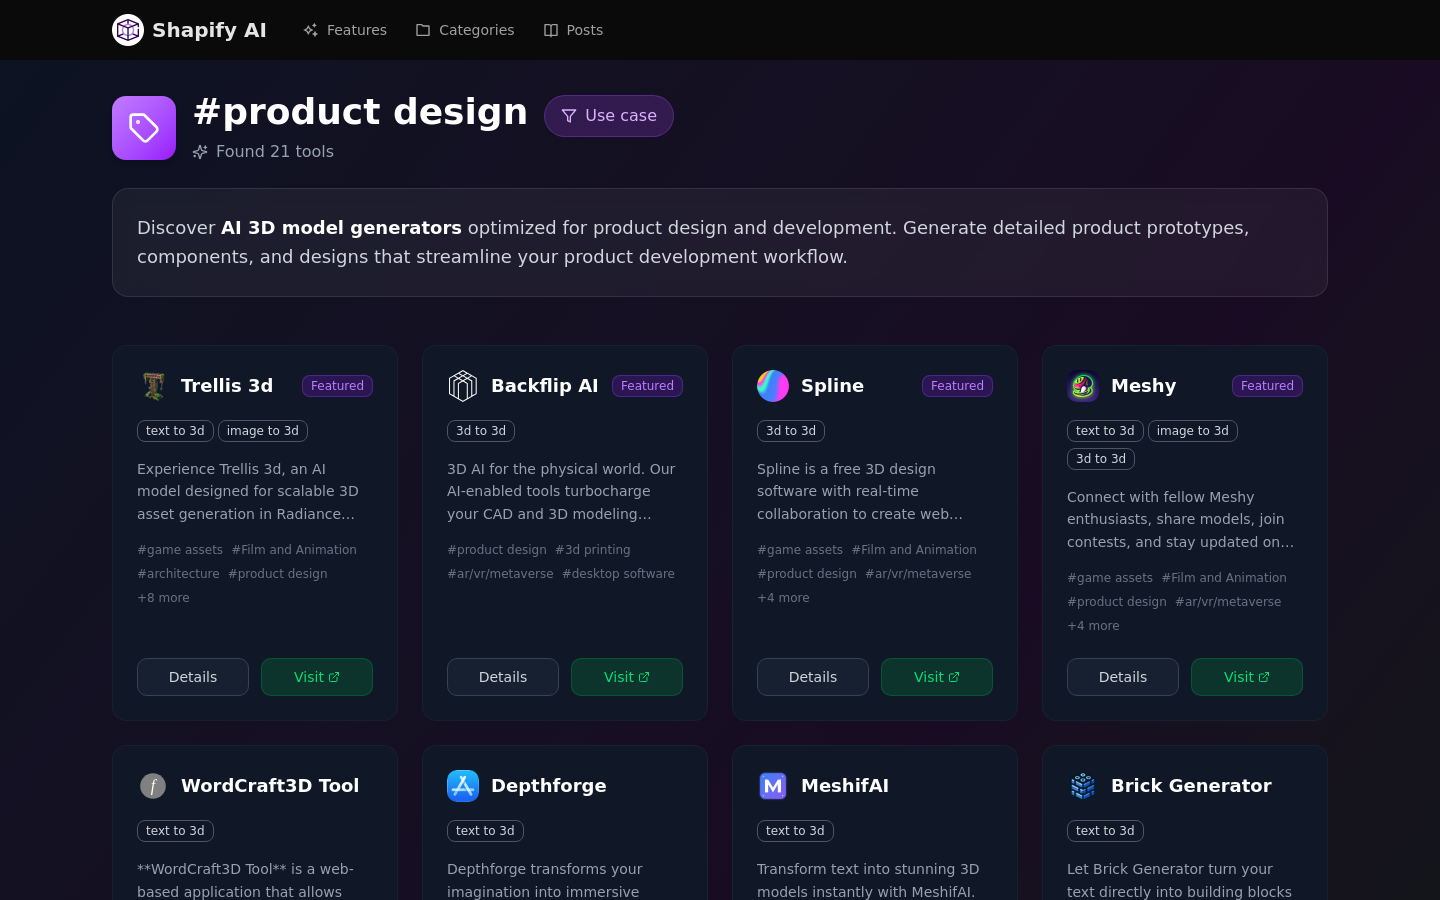The image size is (1440, 900).
Task: Select 3d to 3d tag on Meshy
Action: click(1101, 459)
